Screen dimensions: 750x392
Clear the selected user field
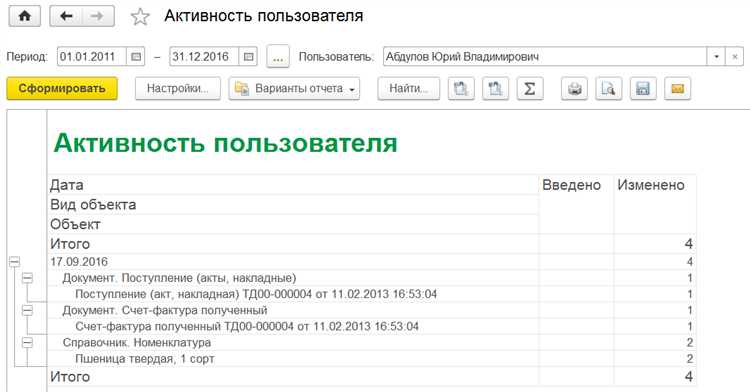tap(735, 57)
